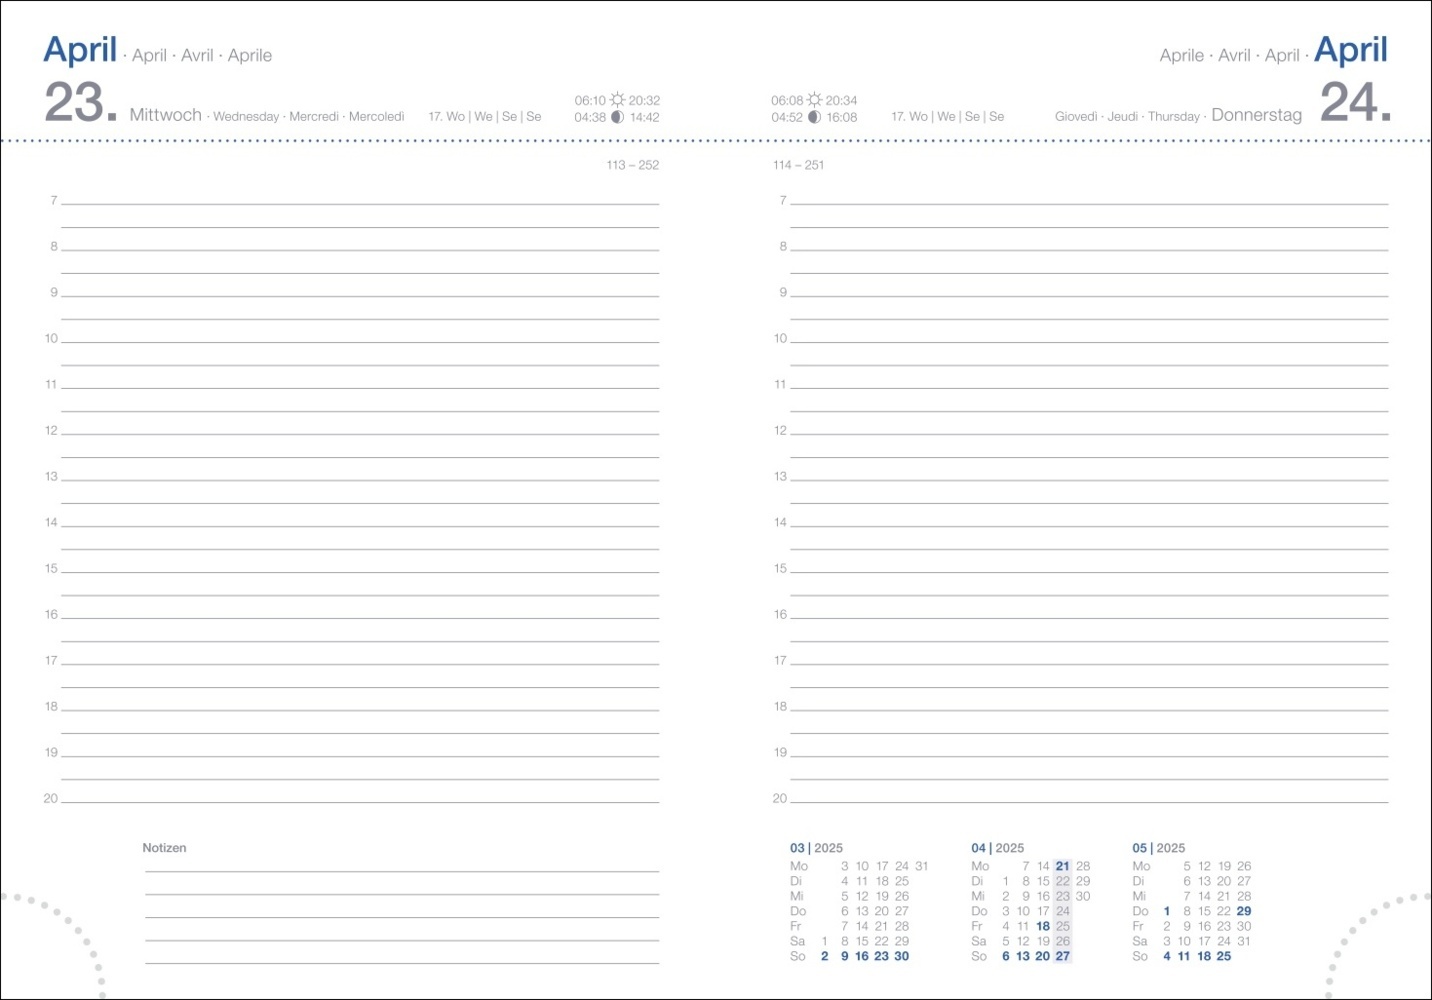Viewport: 1432px width, 1000px height.
Task: Click the sun icon on the April 23 page
Action: (617, 100)
